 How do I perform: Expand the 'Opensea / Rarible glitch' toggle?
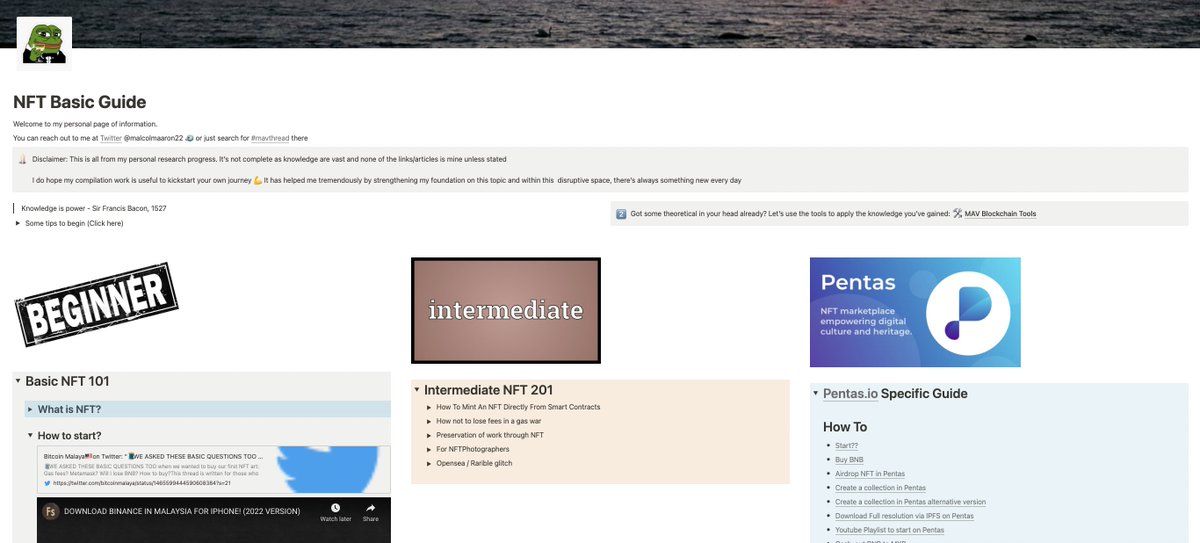tap(429, 463)
